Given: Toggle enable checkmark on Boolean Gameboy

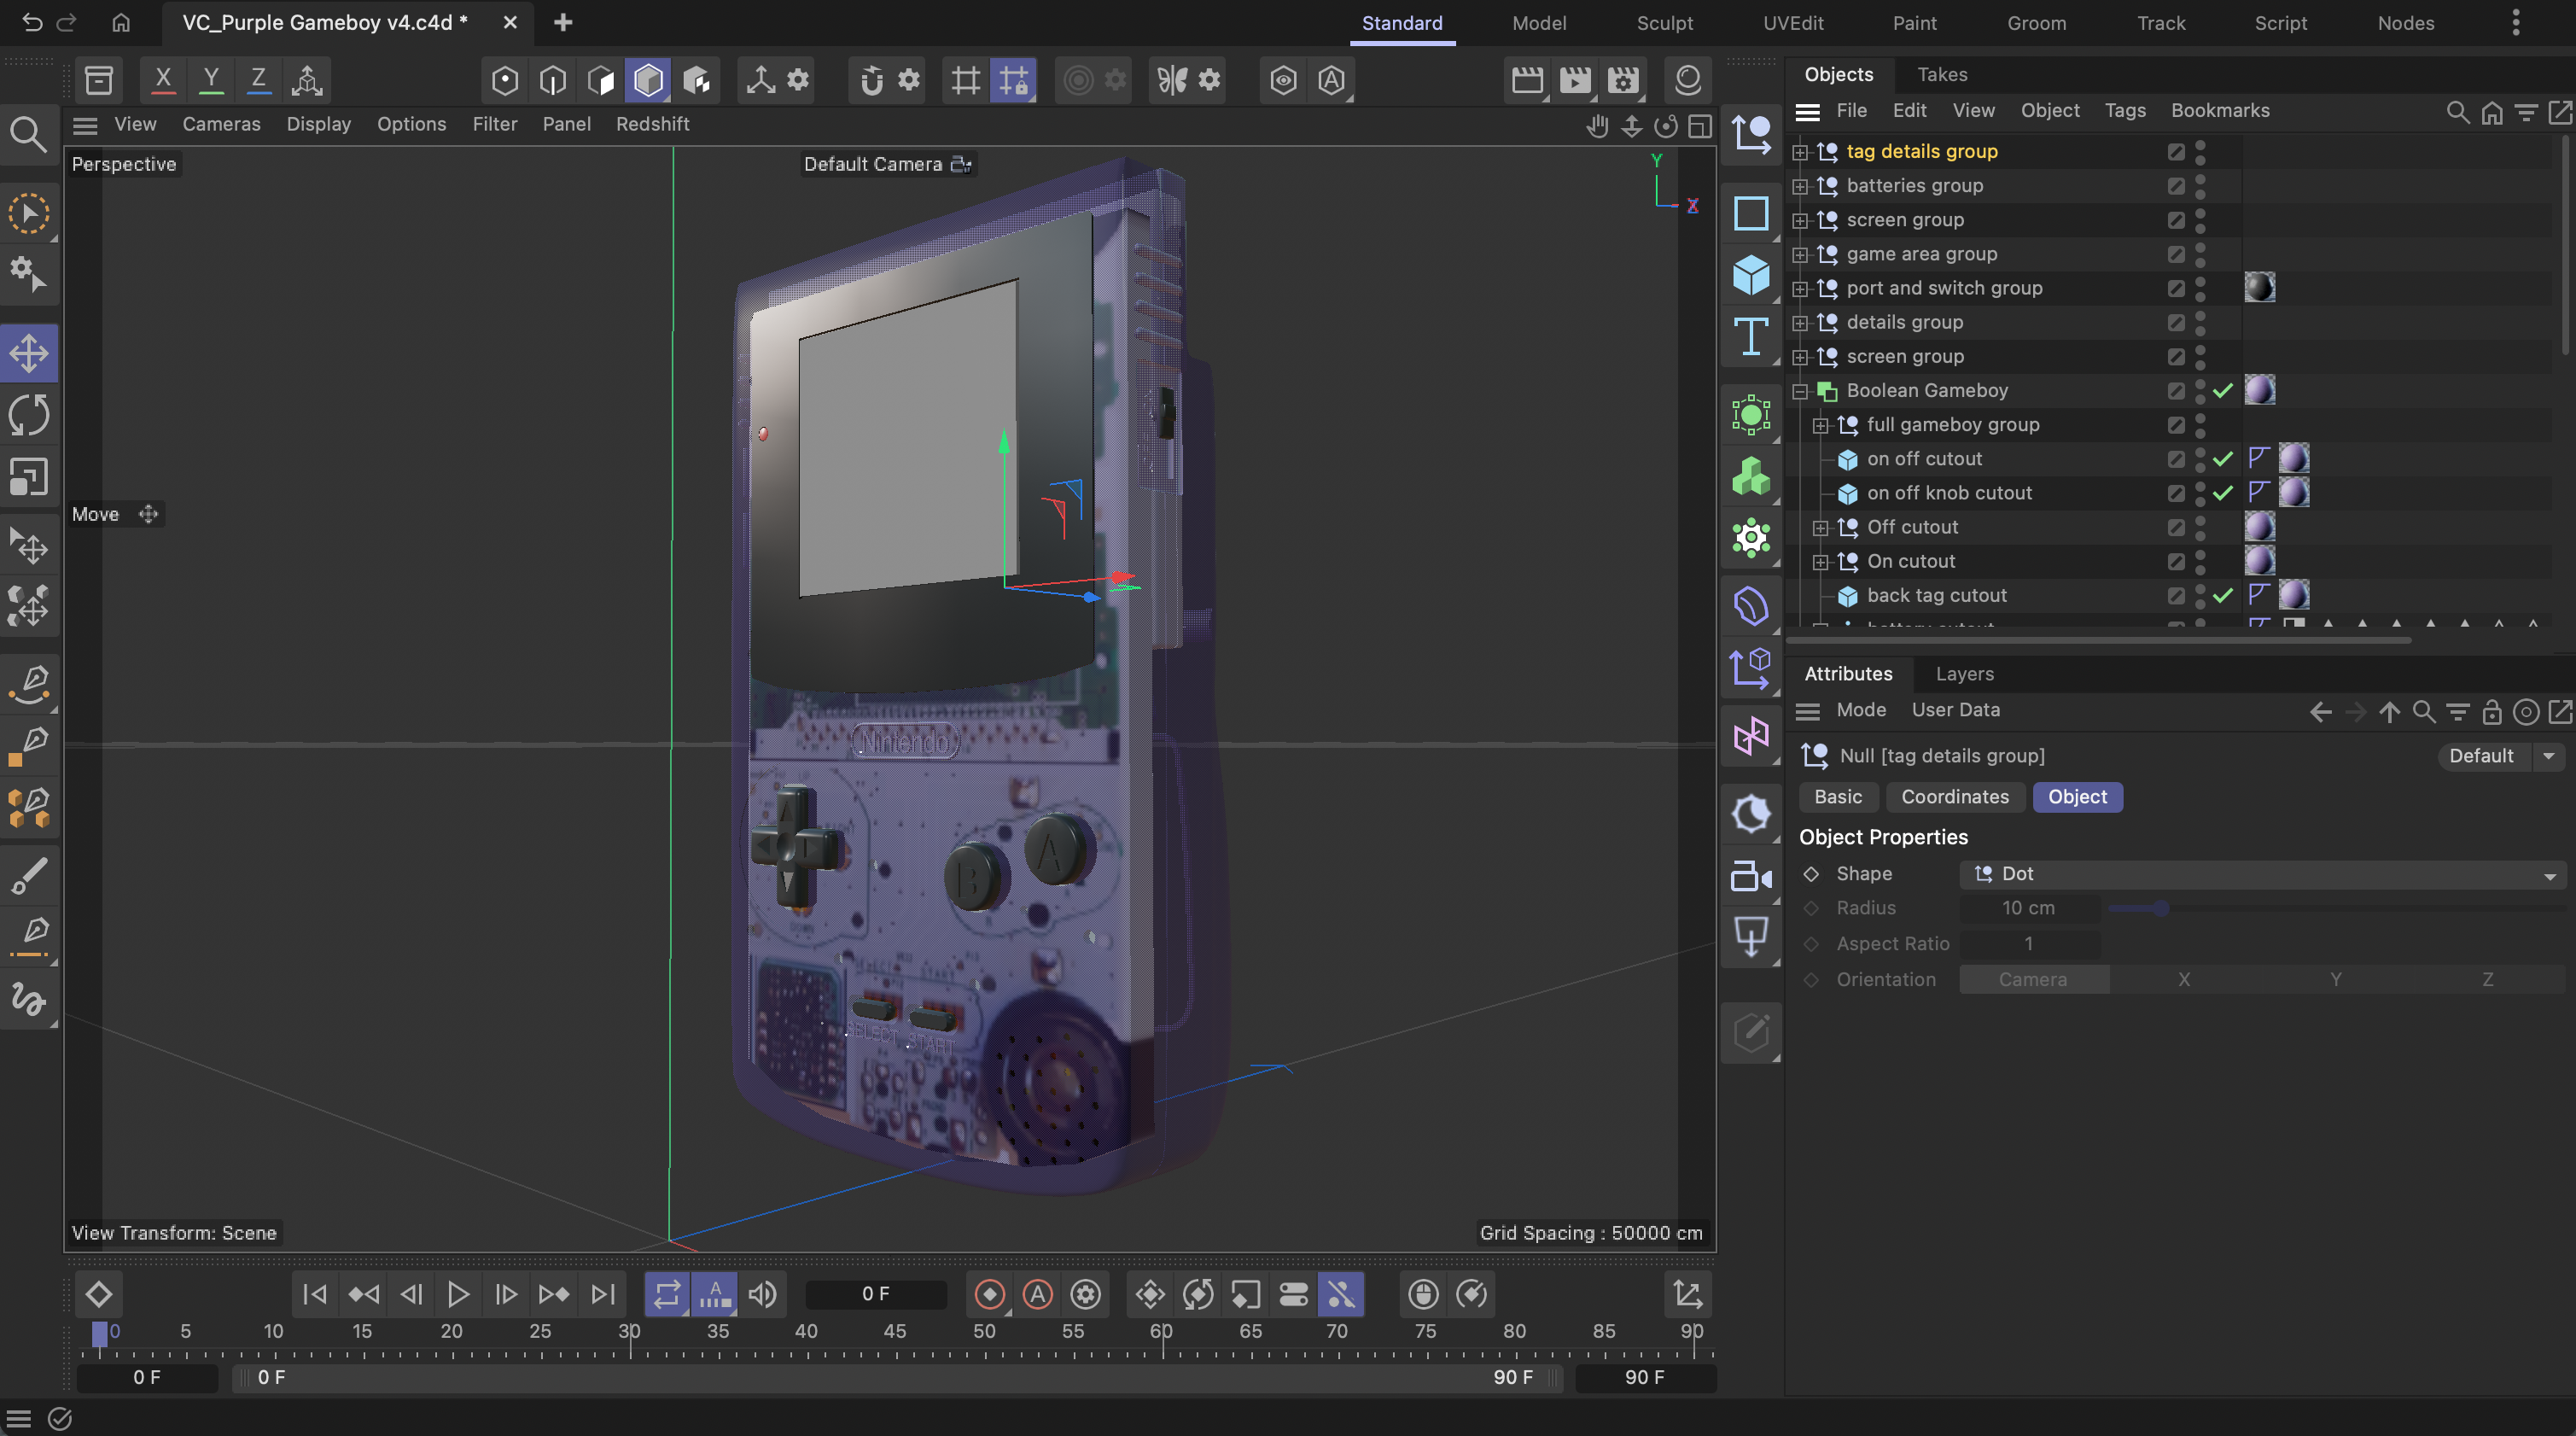Looking at the screenshot, I should [x=2223, y=391].
